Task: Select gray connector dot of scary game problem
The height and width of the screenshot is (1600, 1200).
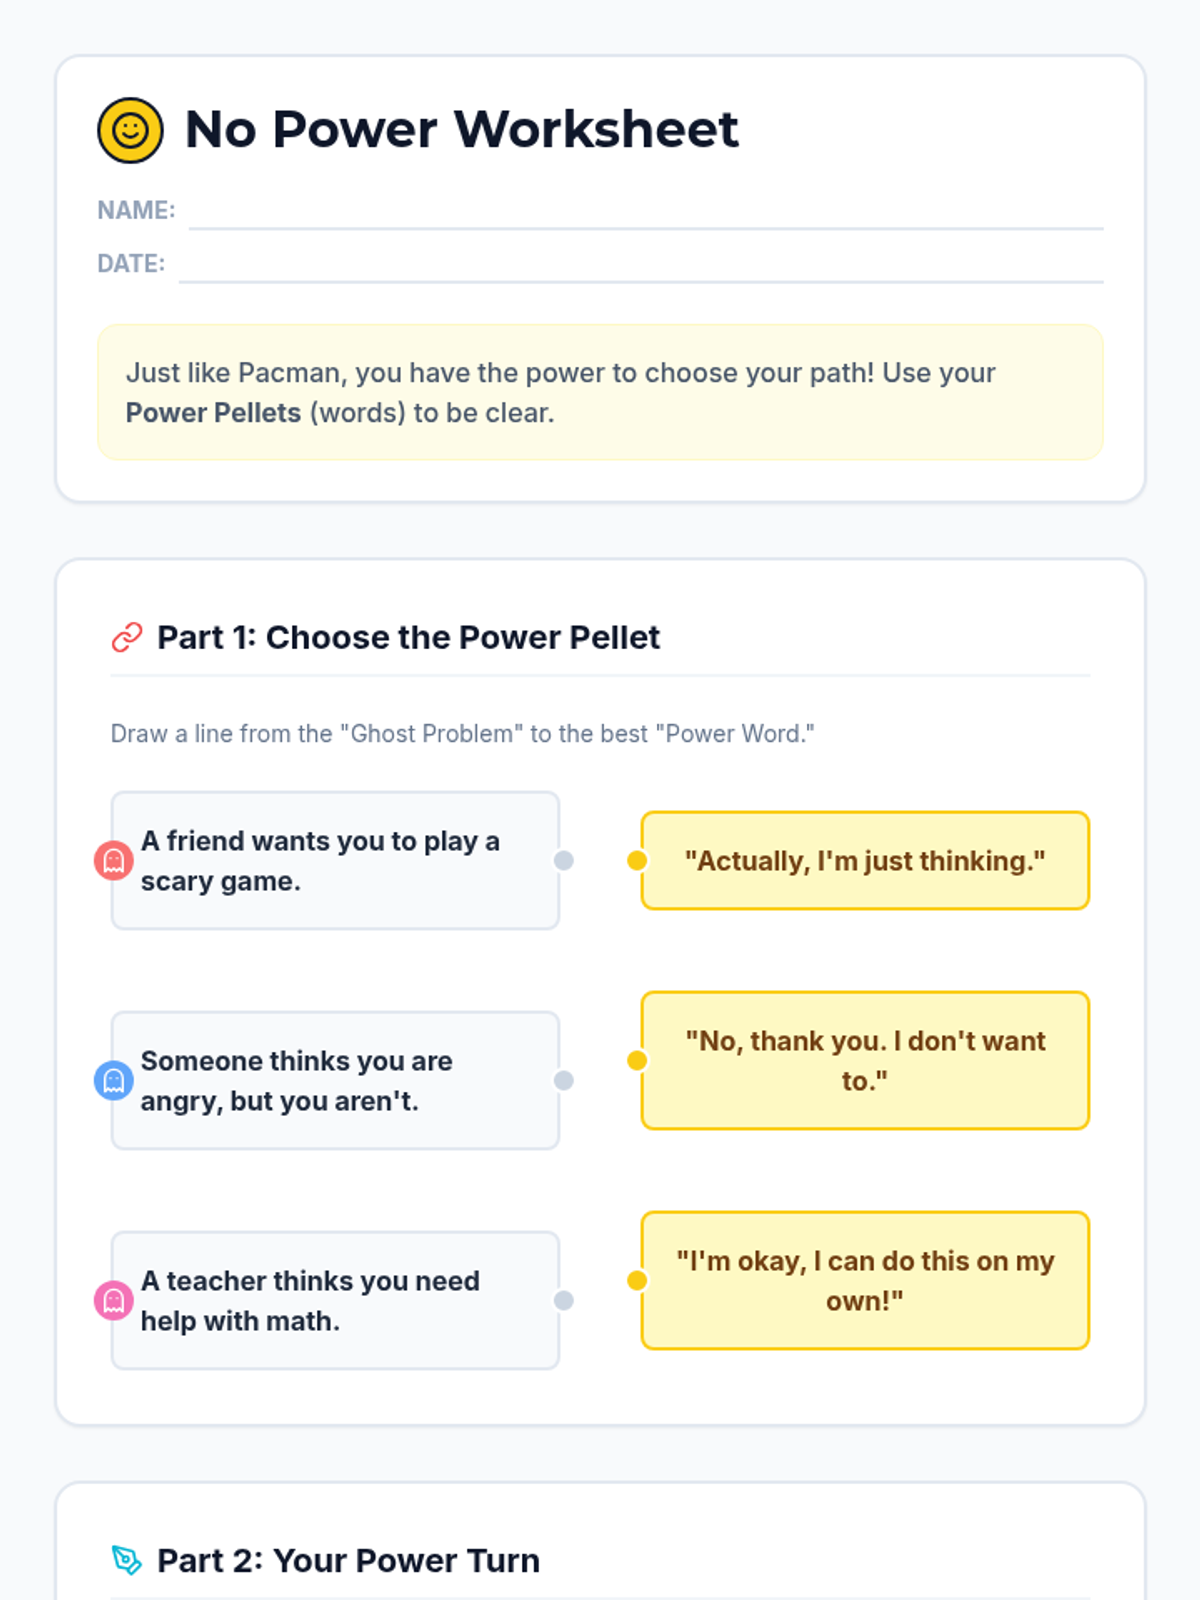Action: [x=564, y=860]
